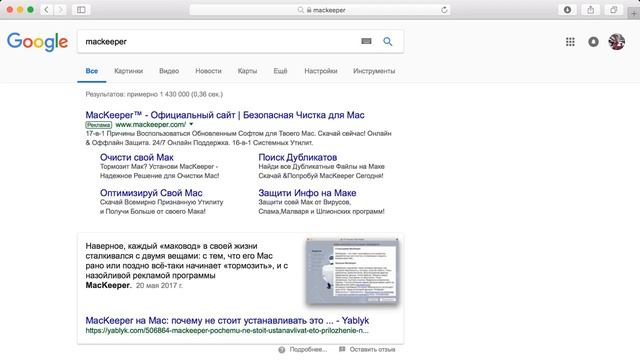This screenshot has width=640, height=360.
Task: Expand ad URL dropdown arrow next to mackeeper.com
Action: (191, 124)
